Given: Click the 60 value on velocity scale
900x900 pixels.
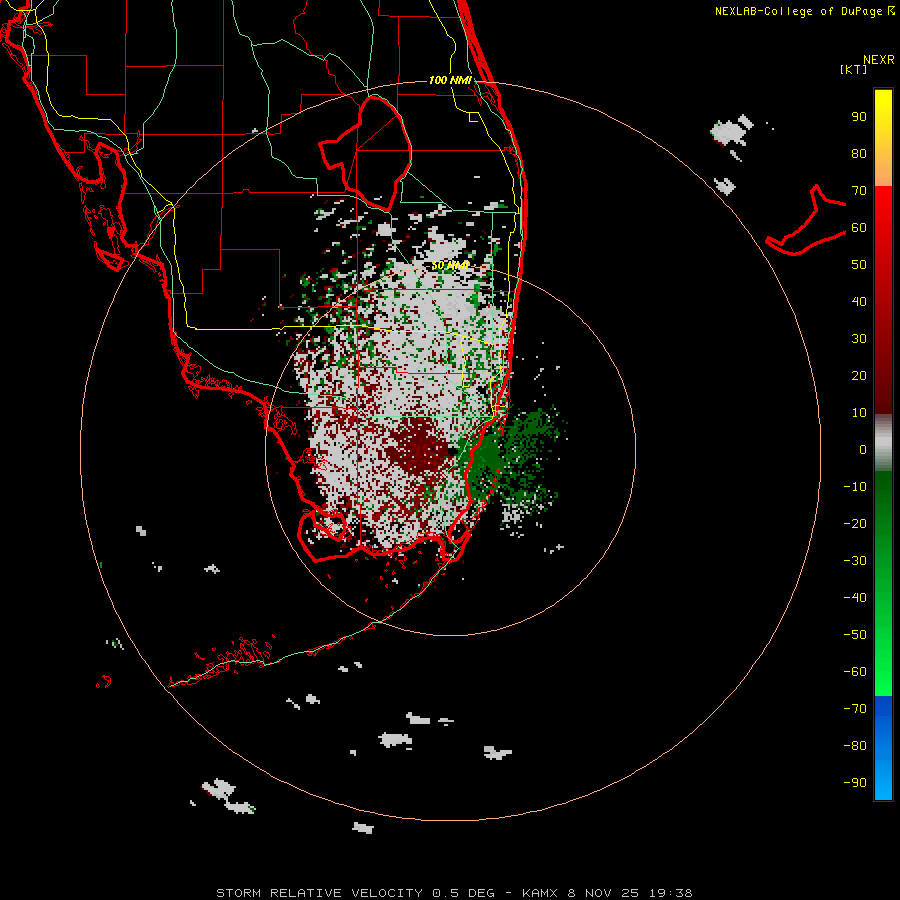Looking at the screenshot, I should click(859, 228).
